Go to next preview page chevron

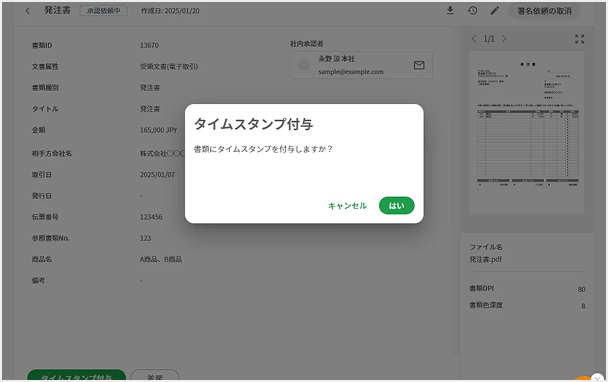(x=504, y=38)
